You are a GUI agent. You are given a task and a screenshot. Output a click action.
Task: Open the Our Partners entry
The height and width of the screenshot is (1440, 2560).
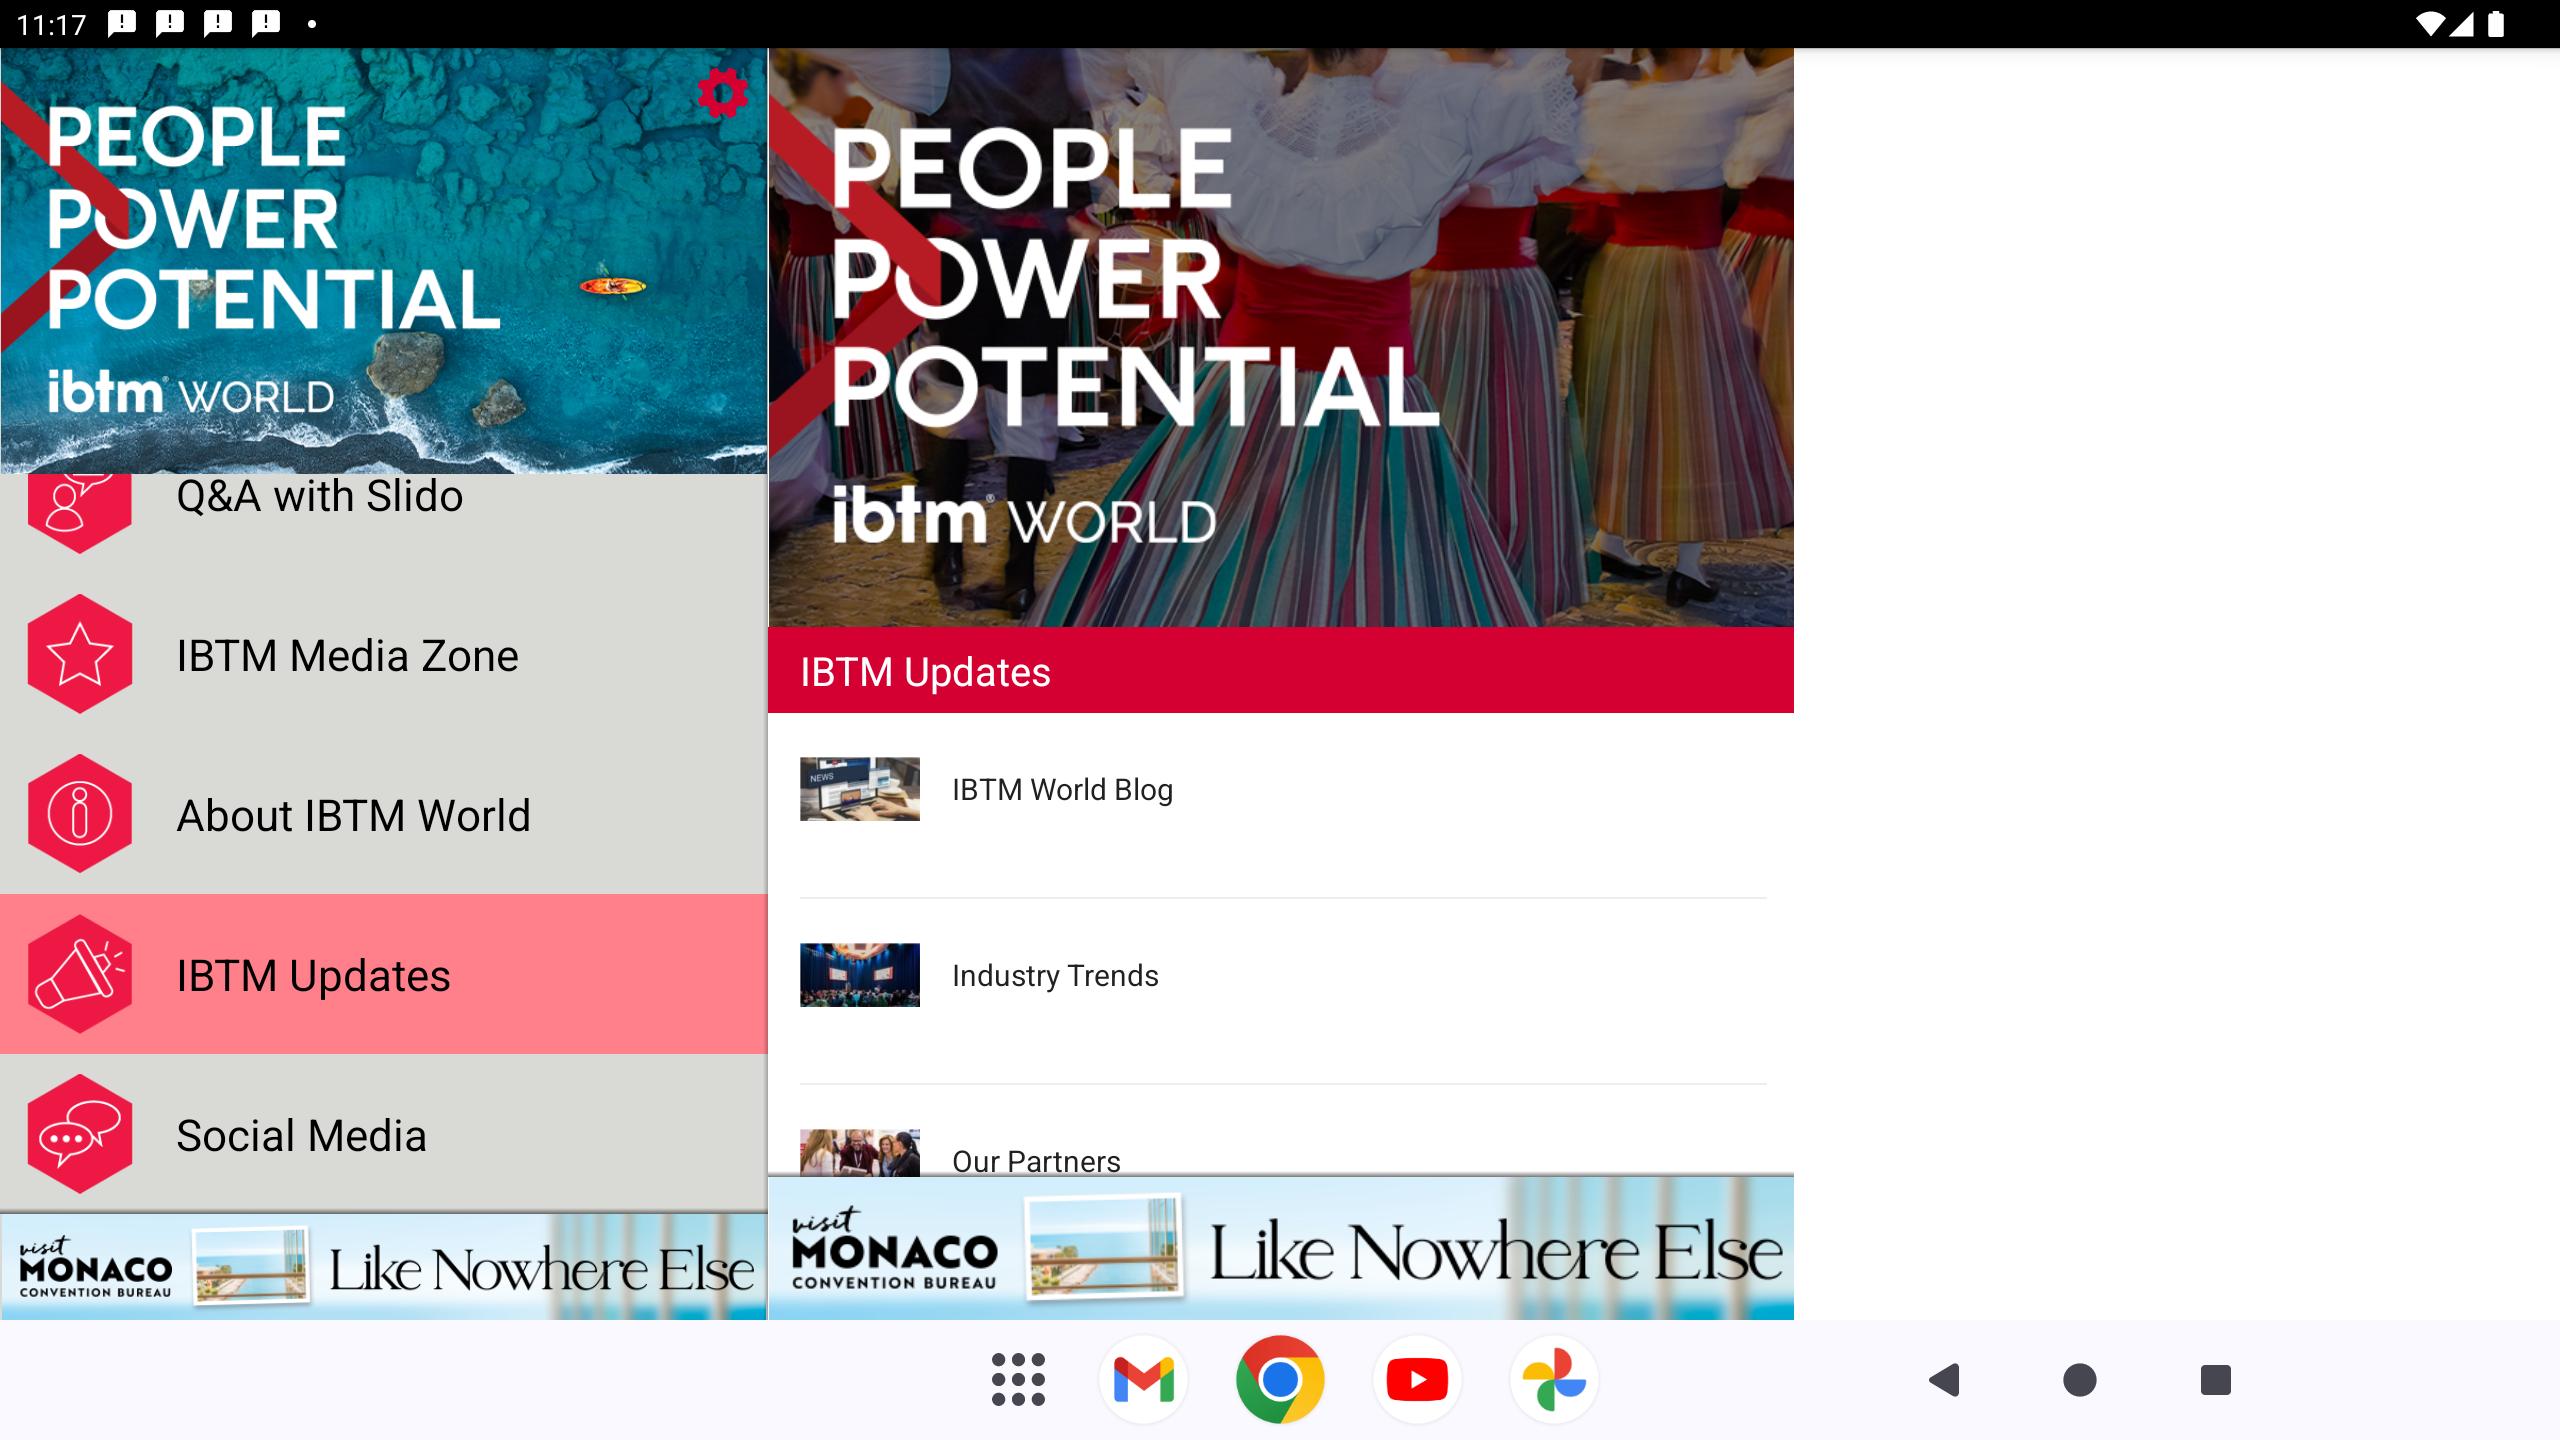1281,1131
